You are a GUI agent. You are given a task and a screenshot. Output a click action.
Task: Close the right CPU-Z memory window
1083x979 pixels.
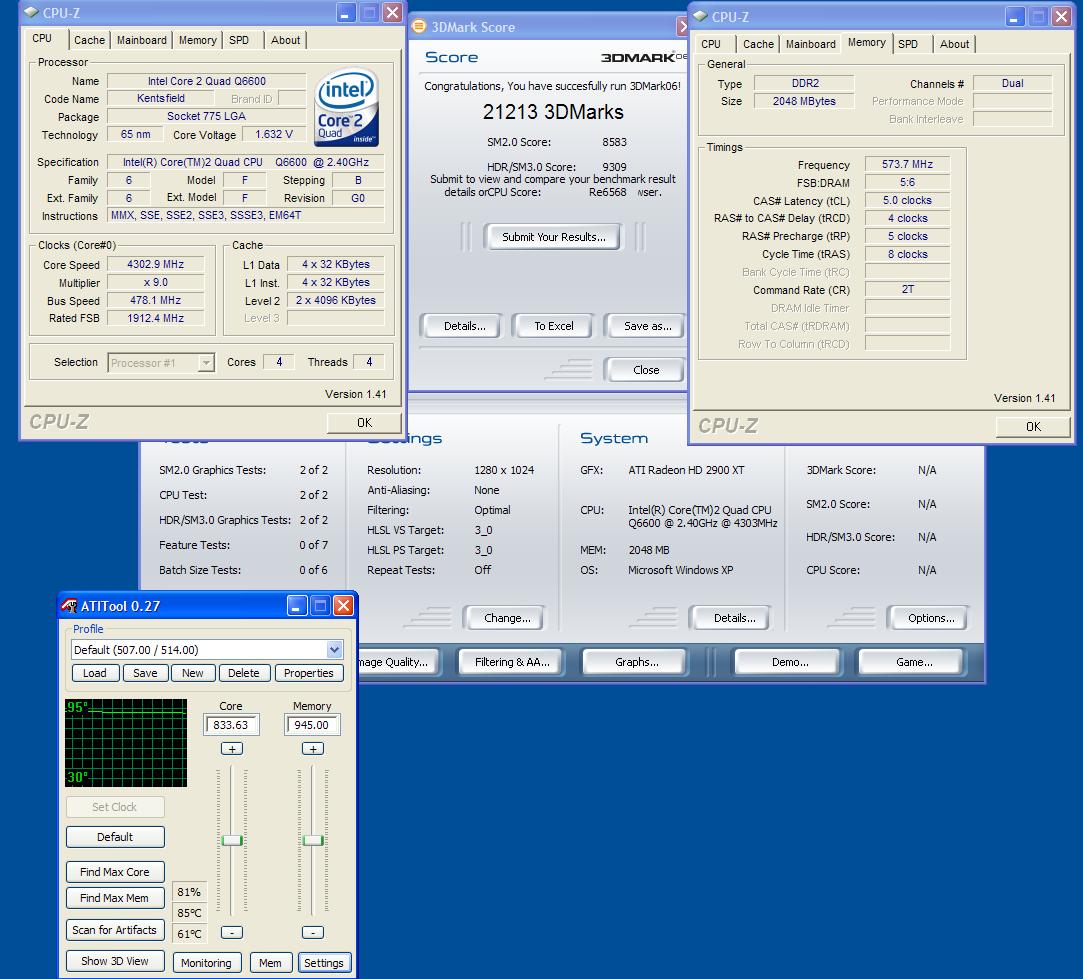click(1061, 16)
